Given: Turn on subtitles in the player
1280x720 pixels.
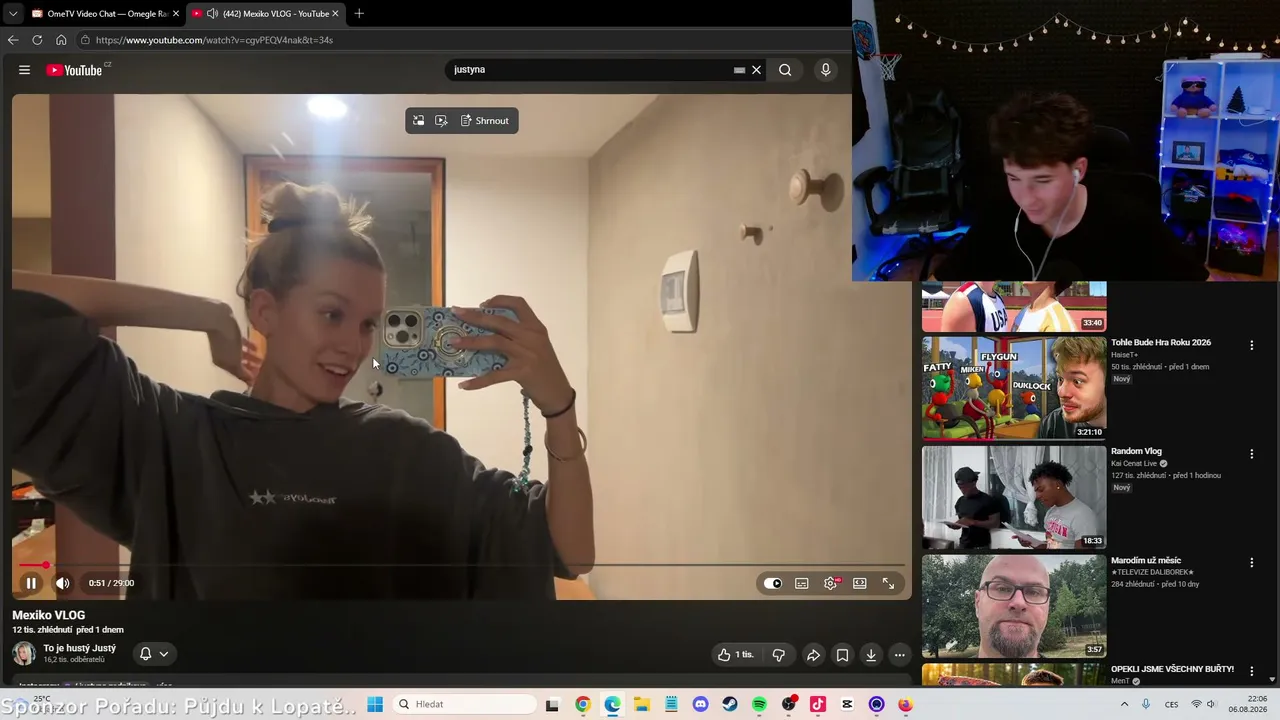Looking at the screenshot, I should [x=802, y=583].
